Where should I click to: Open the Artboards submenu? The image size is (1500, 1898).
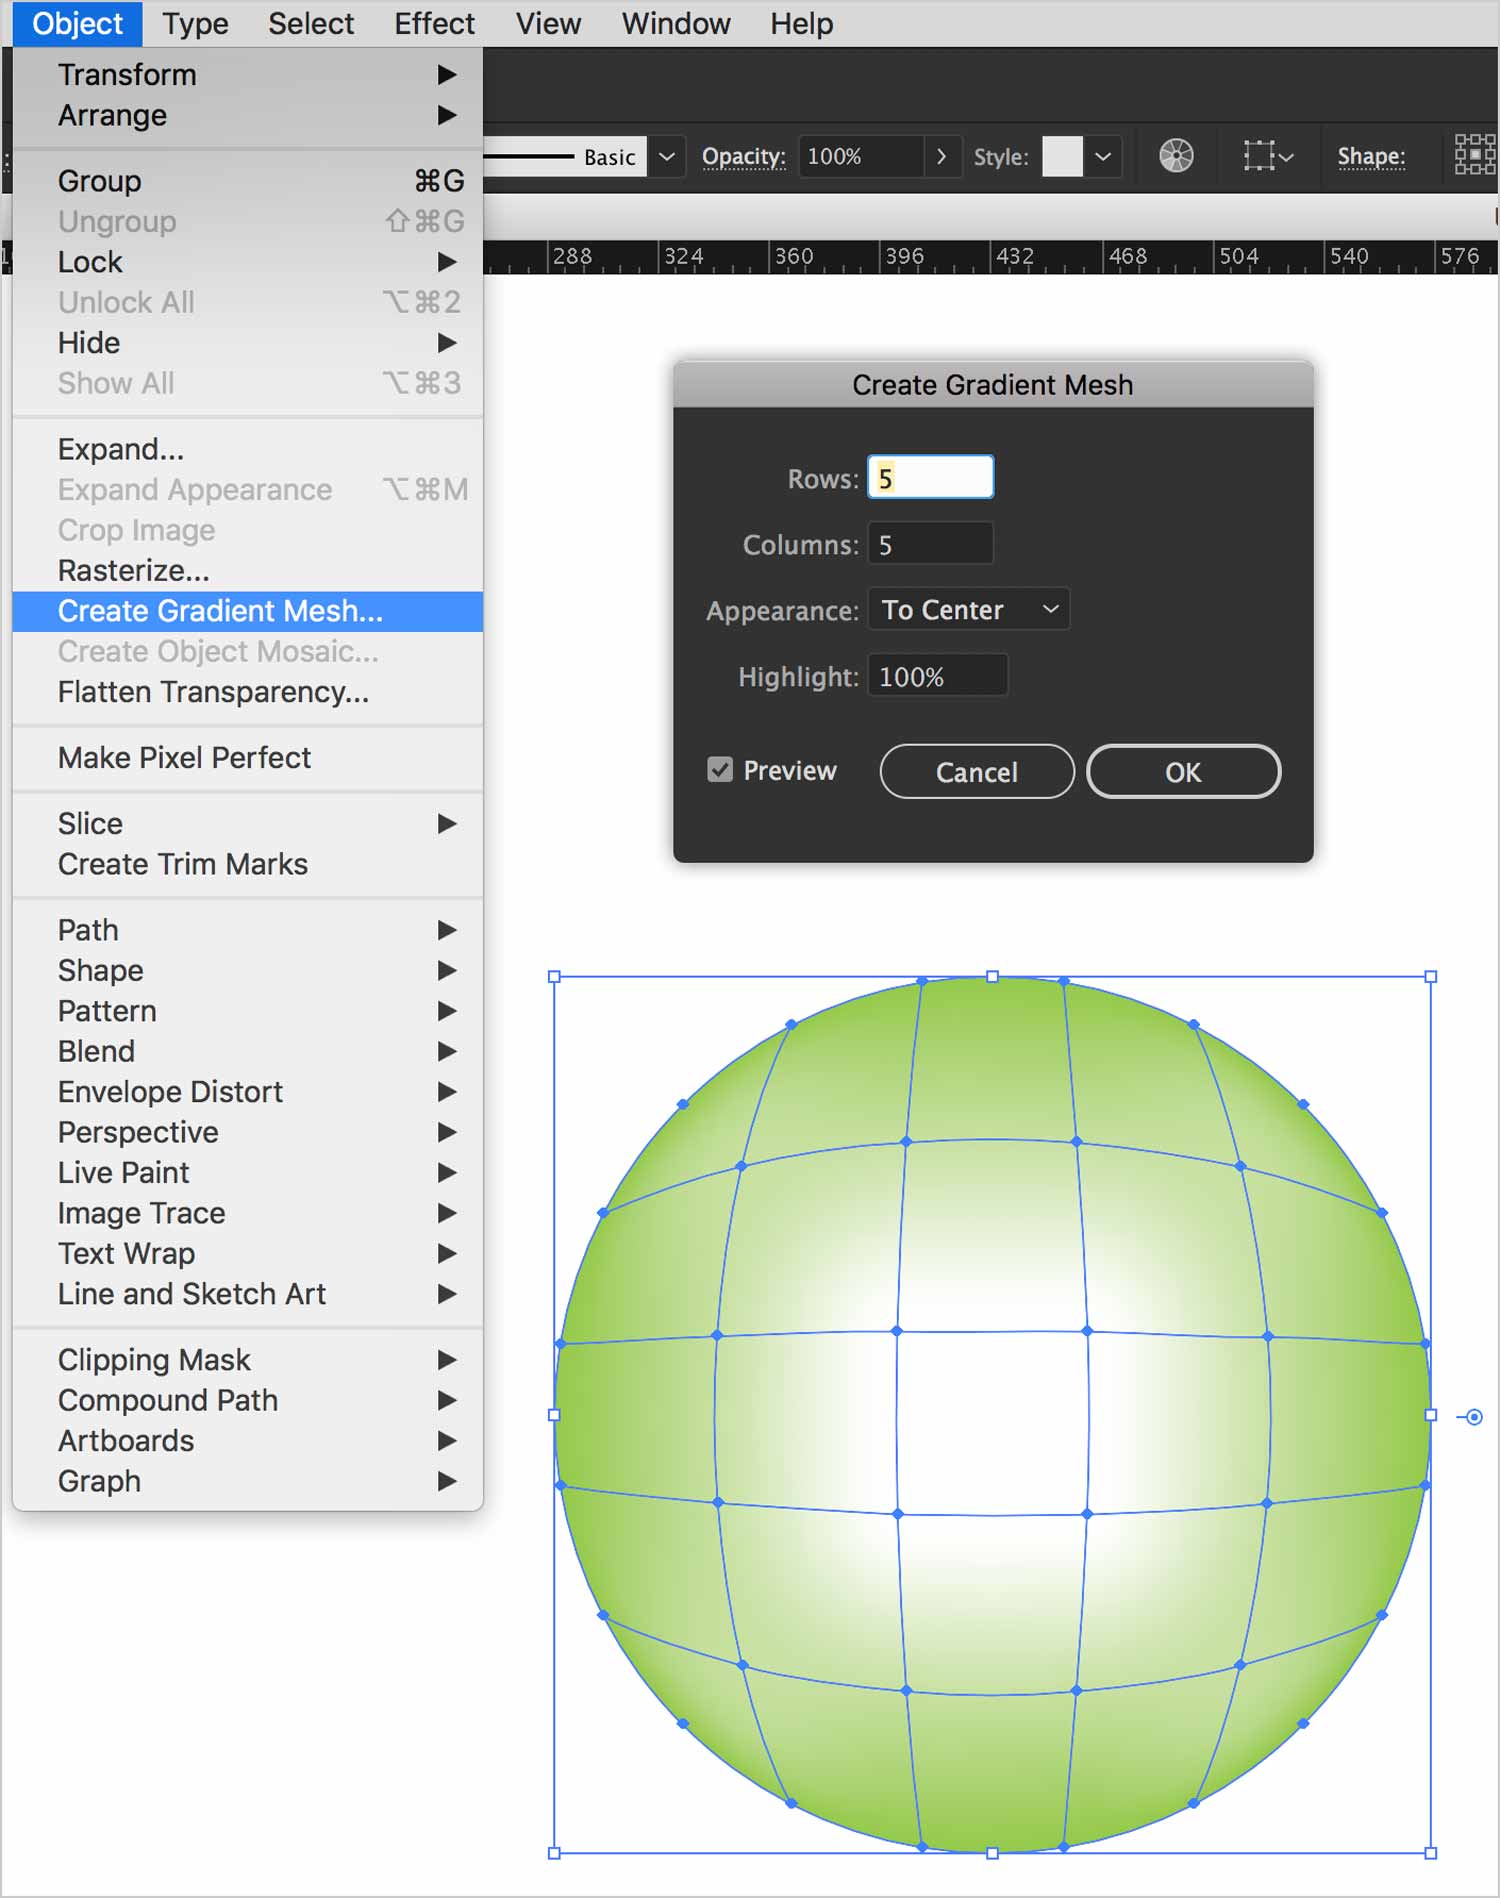(x=248, y=1440)
